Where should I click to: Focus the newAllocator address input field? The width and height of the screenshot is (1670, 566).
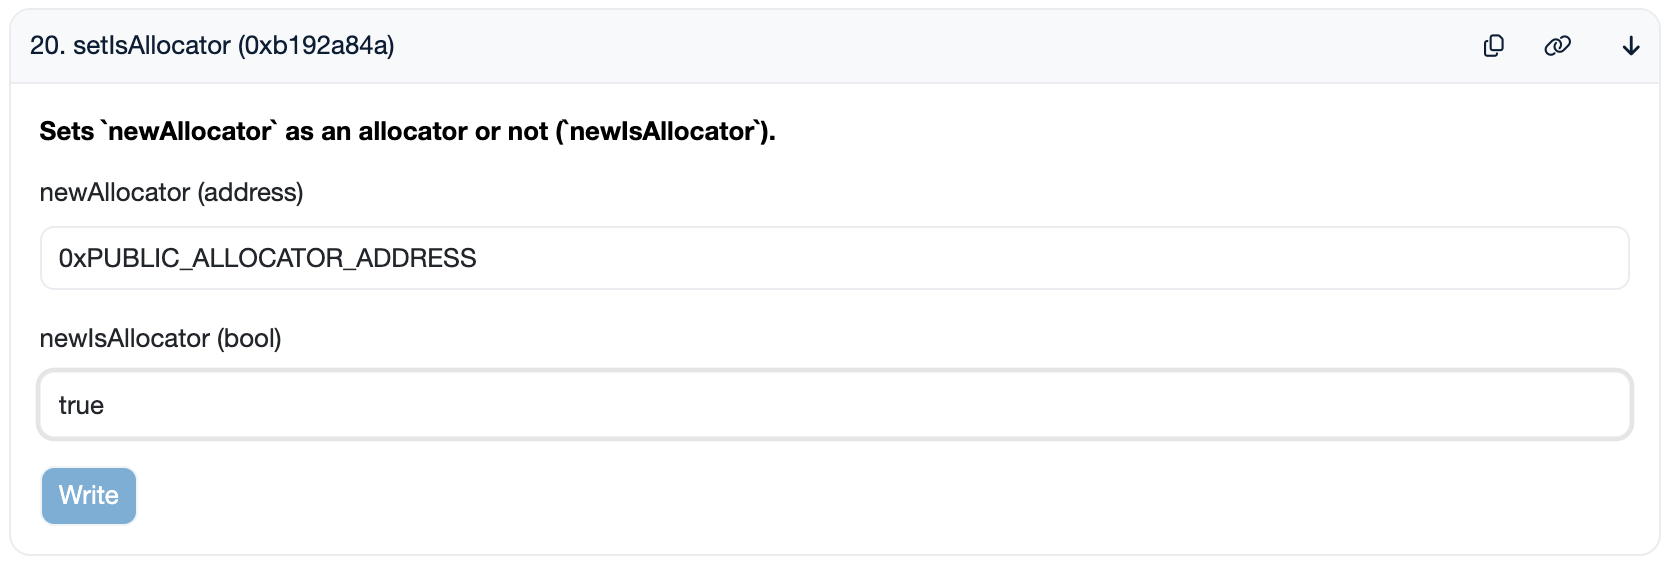pos(834,258)
